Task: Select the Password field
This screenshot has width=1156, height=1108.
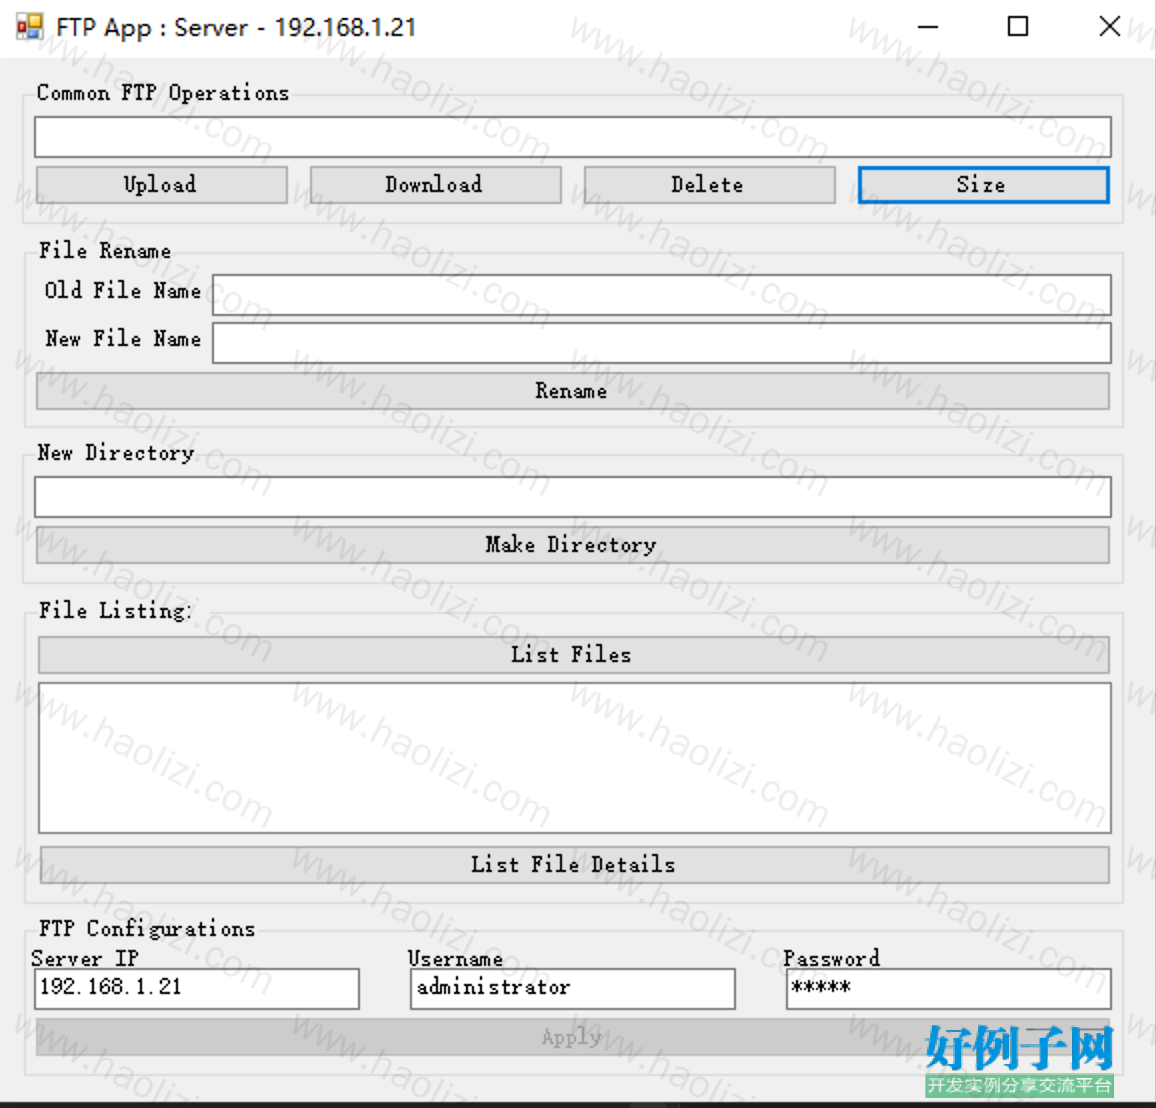Action: tap(949, 989)
